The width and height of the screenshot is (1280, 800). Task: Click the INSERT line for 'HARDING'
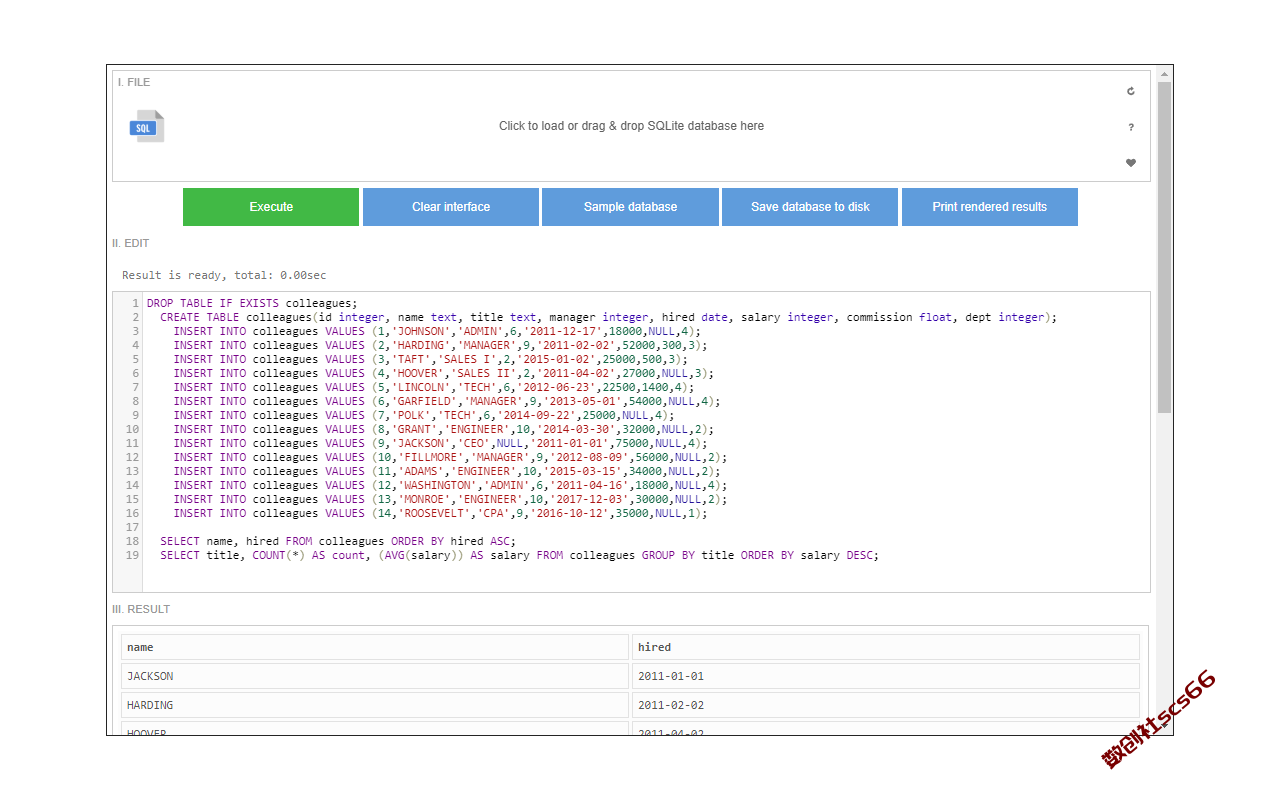coord(441,345)
